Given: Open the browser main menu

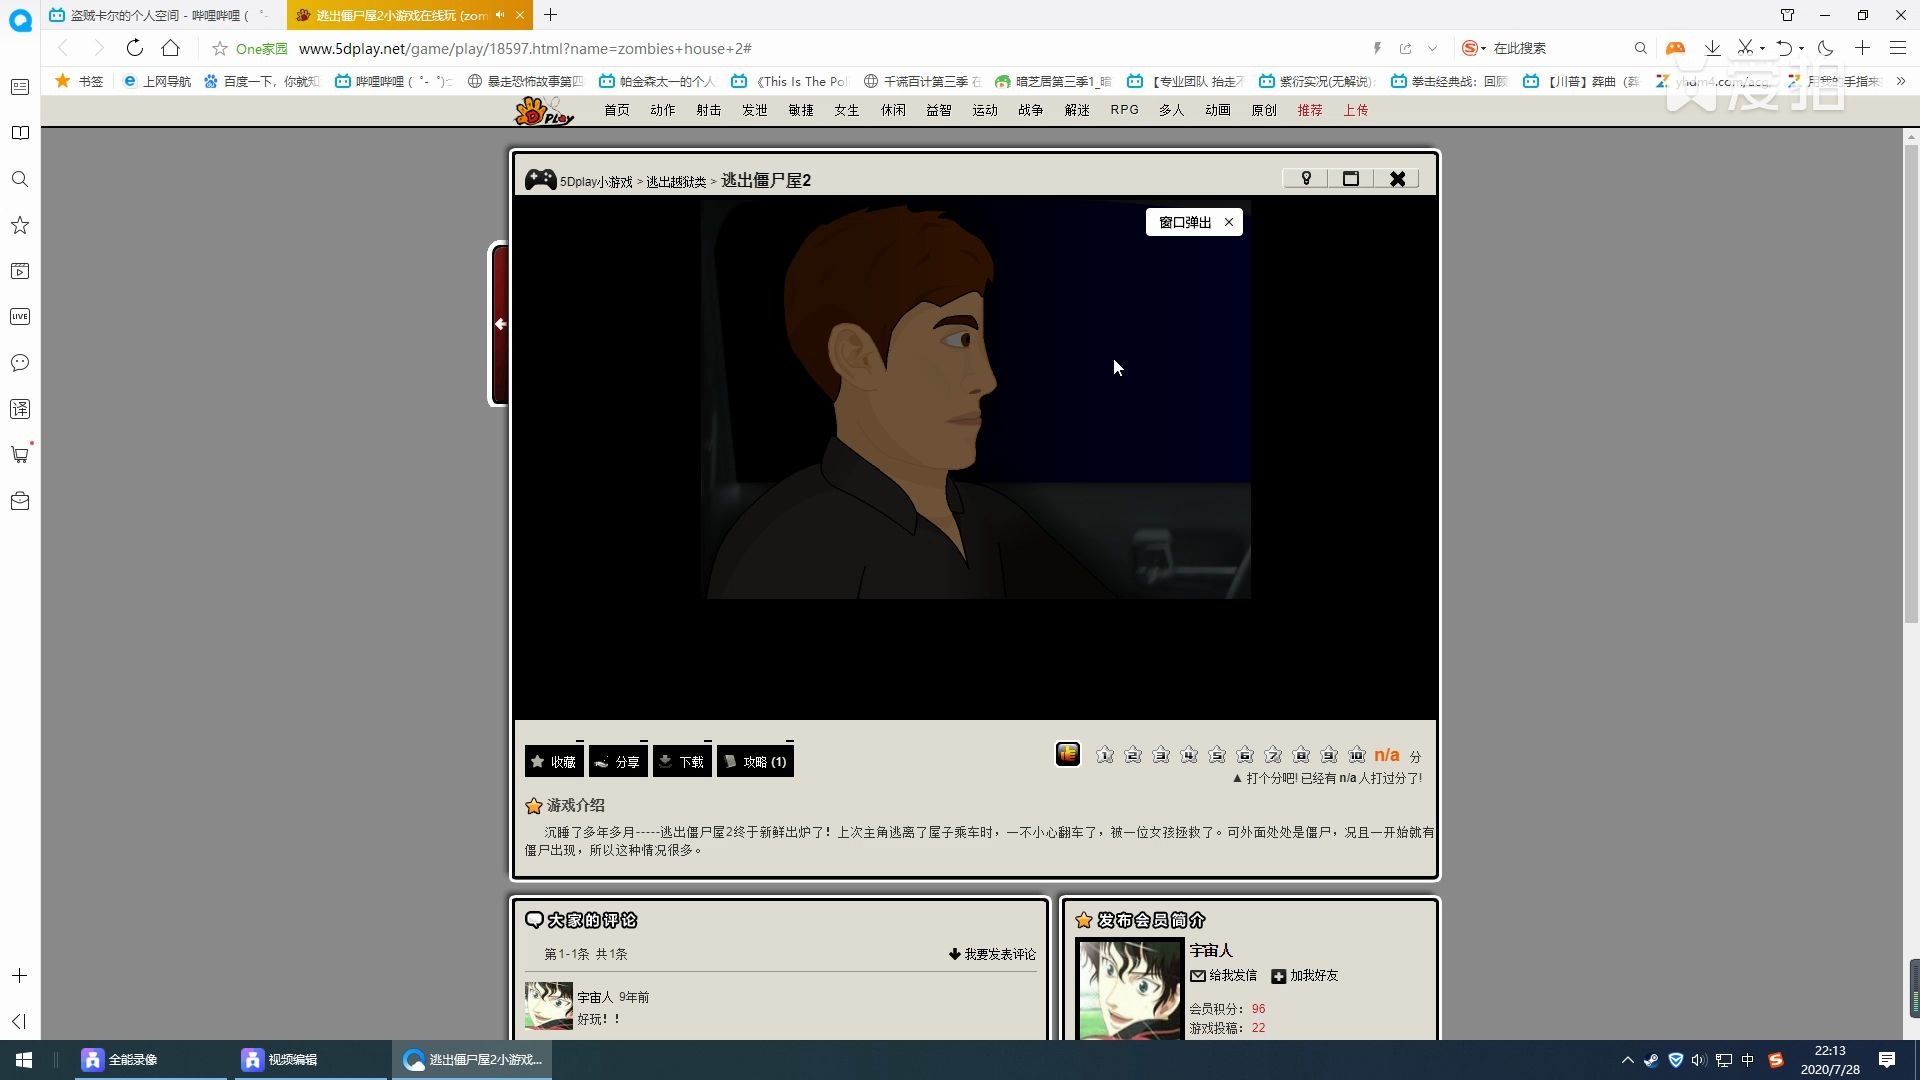Looking at the screenshot, I should (x=1898, y=48).
